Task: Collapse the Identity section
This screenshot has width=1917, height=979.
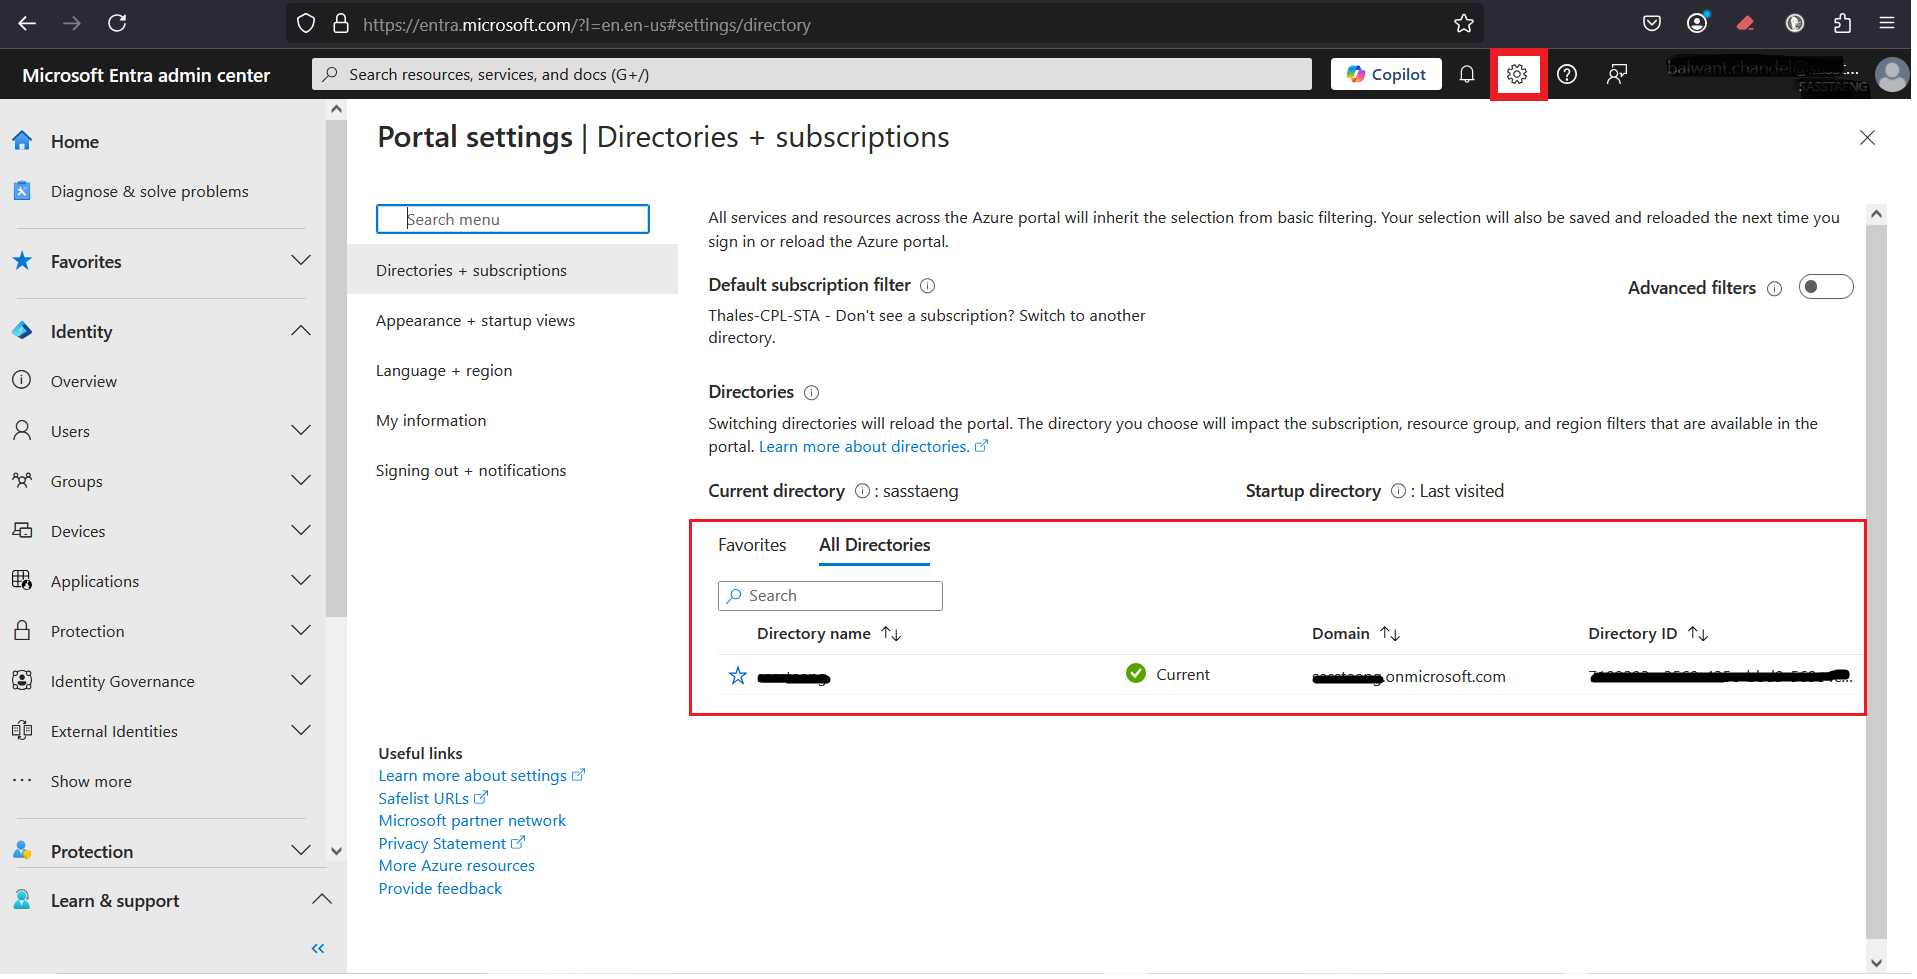Action: (300, 331)
